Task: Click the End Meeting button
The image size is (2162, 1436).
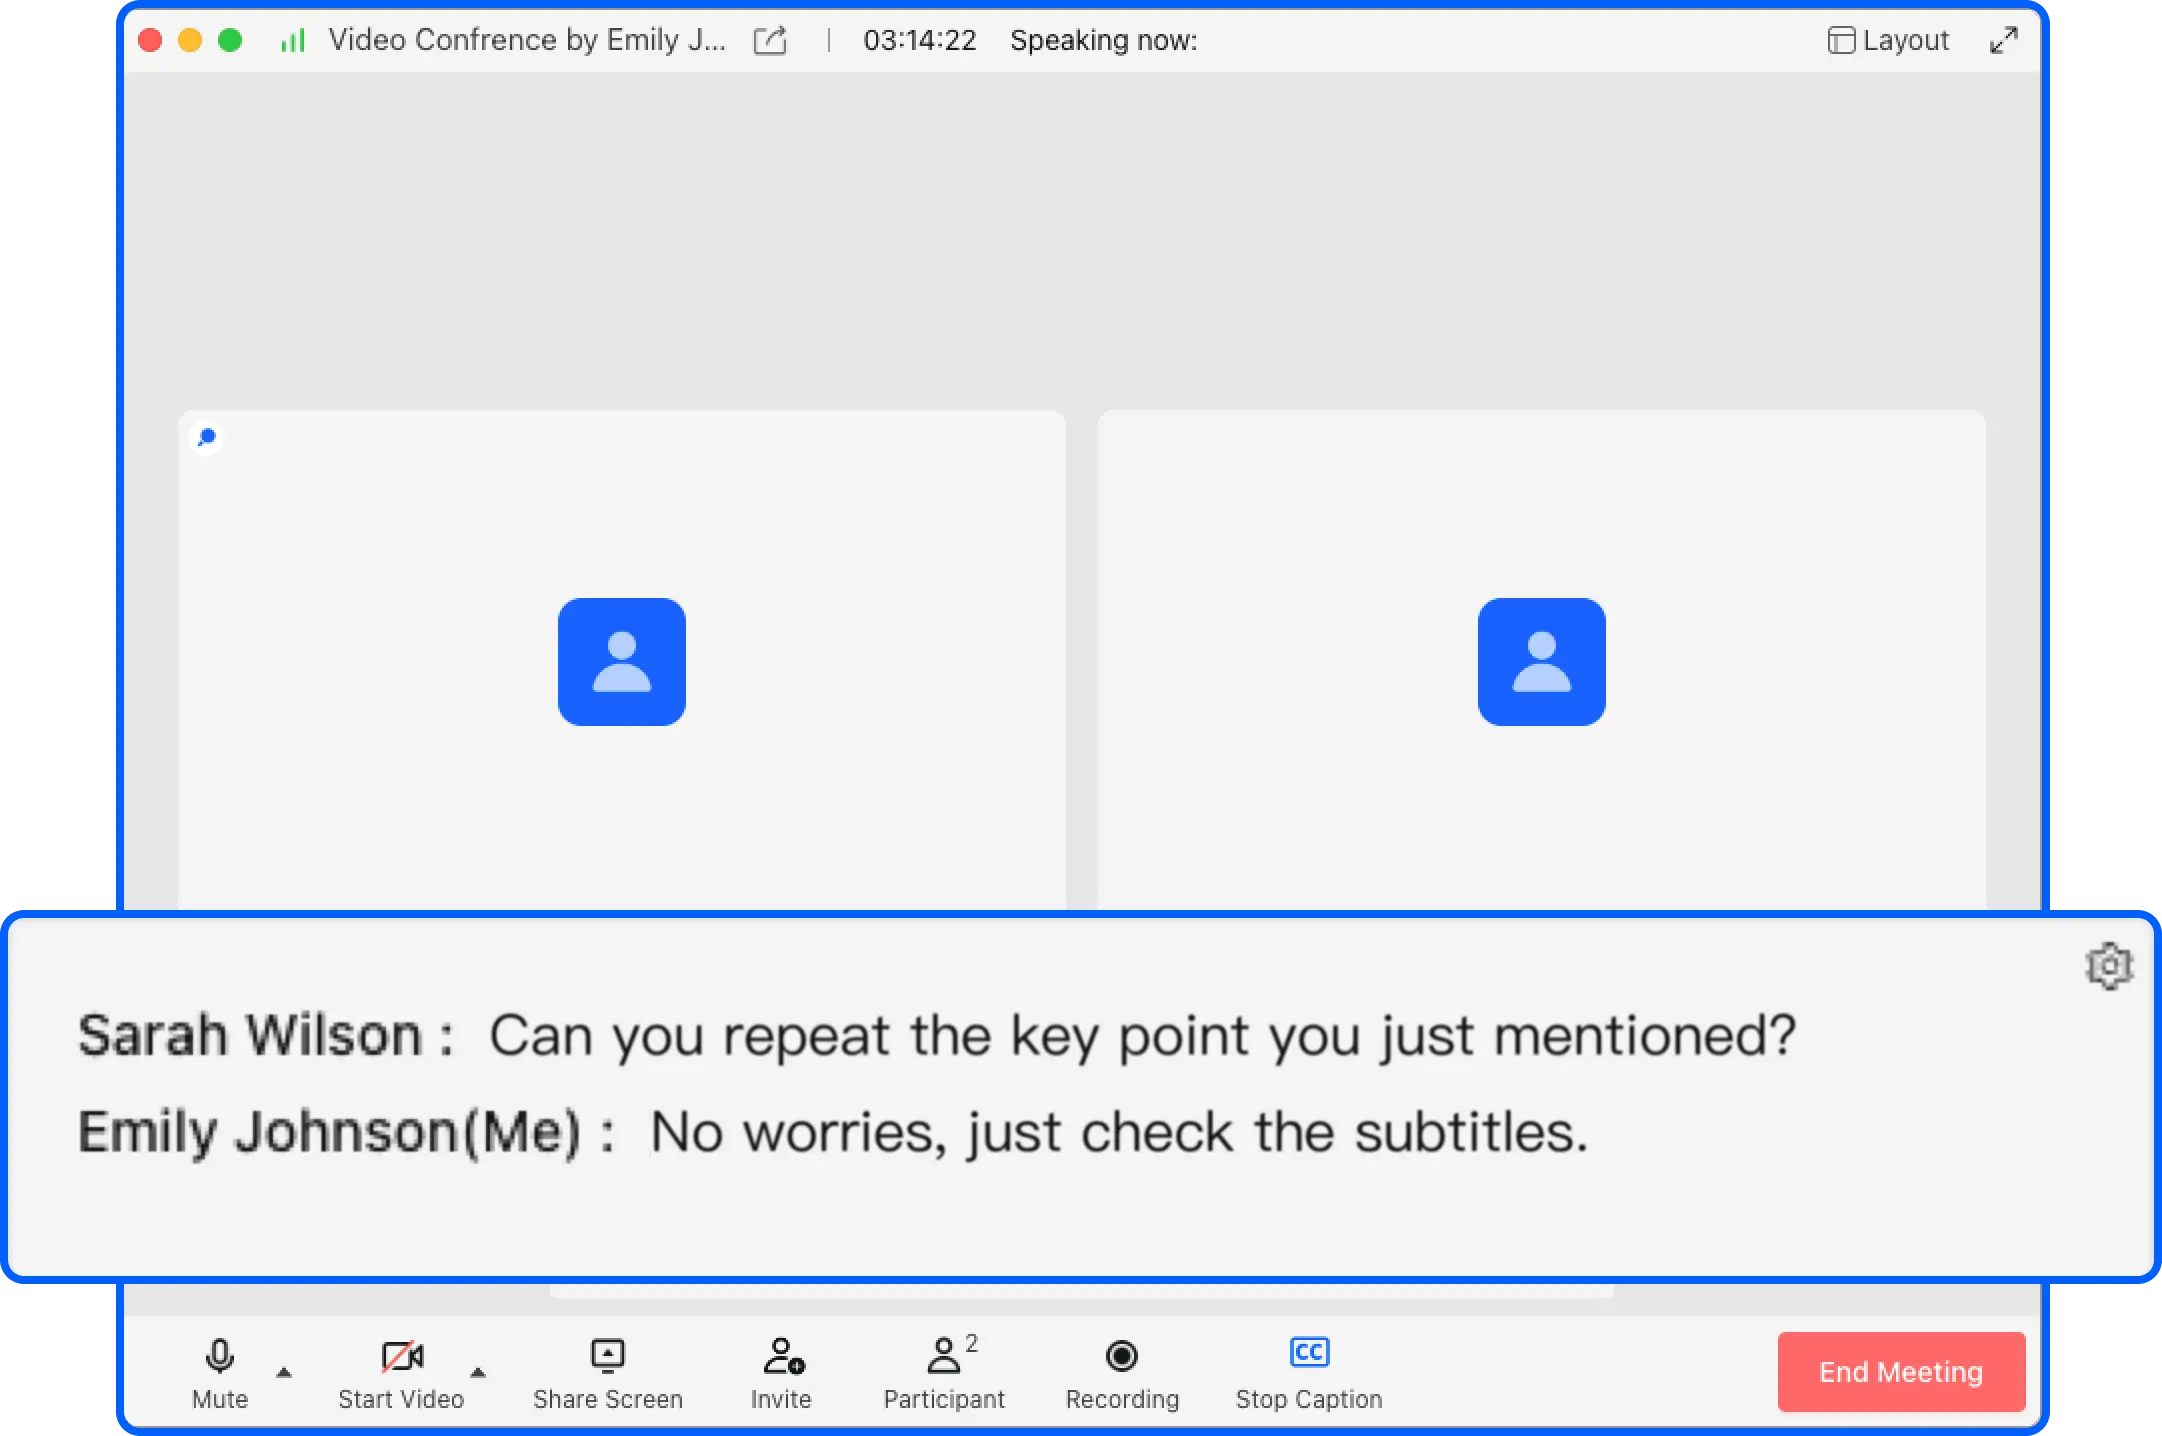Action: pyautogui.click(x=1900, y=1372)
